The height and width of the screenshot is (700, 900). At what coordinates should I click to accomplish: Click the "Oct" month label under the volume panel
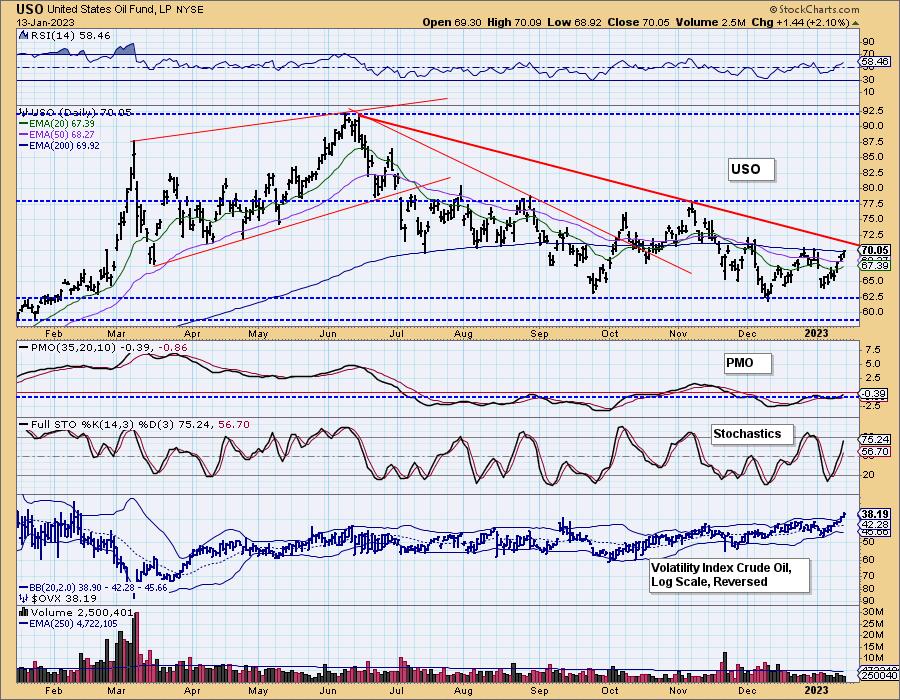click(610, 690)
